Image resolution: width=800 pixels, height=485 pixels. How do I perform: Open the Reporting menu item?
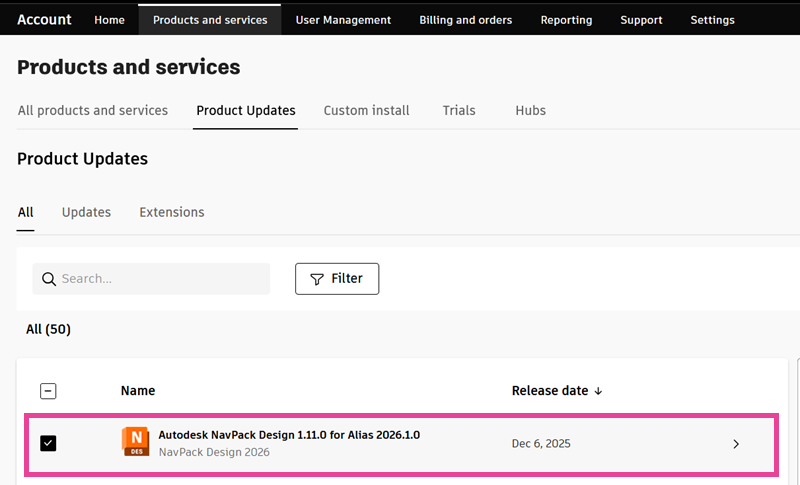coord(566,20)
